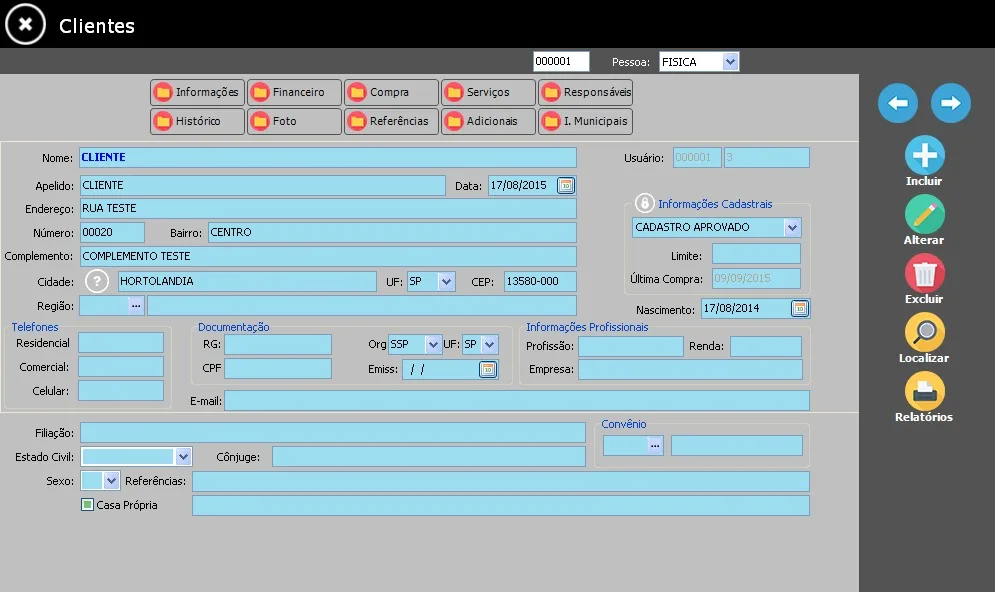
Task: Click the Região ellipsis lookup button
Action: 136,305
